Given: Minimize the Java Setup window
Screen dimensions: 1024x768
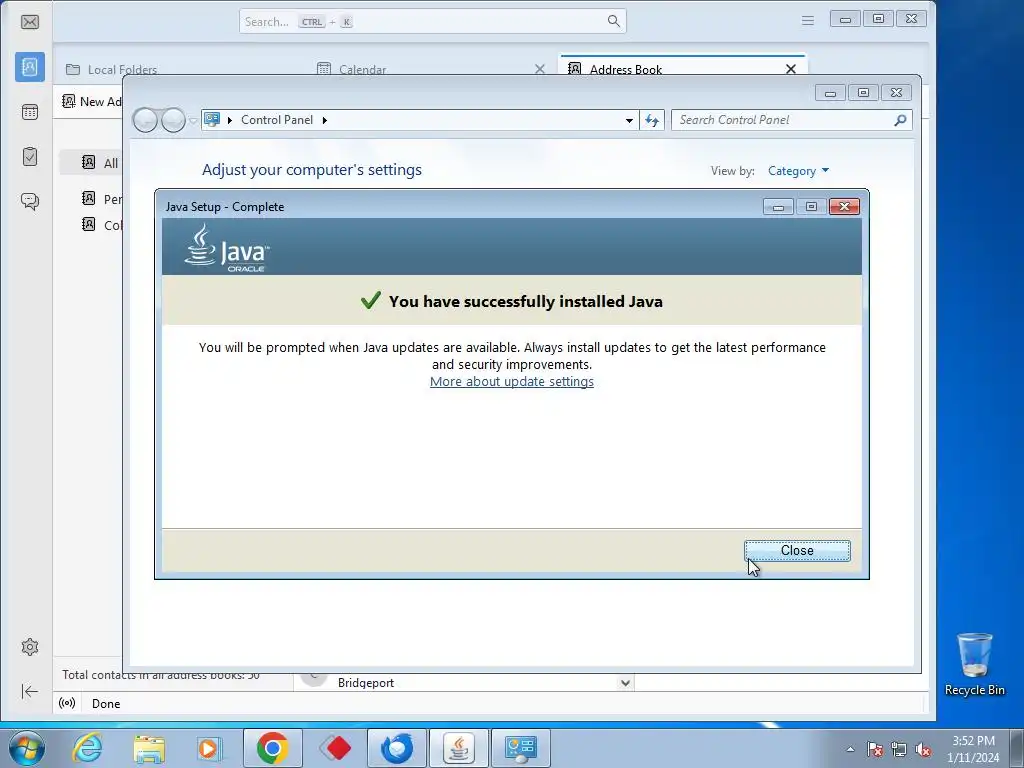Looking at the screenshot, I should coord(778,206).
